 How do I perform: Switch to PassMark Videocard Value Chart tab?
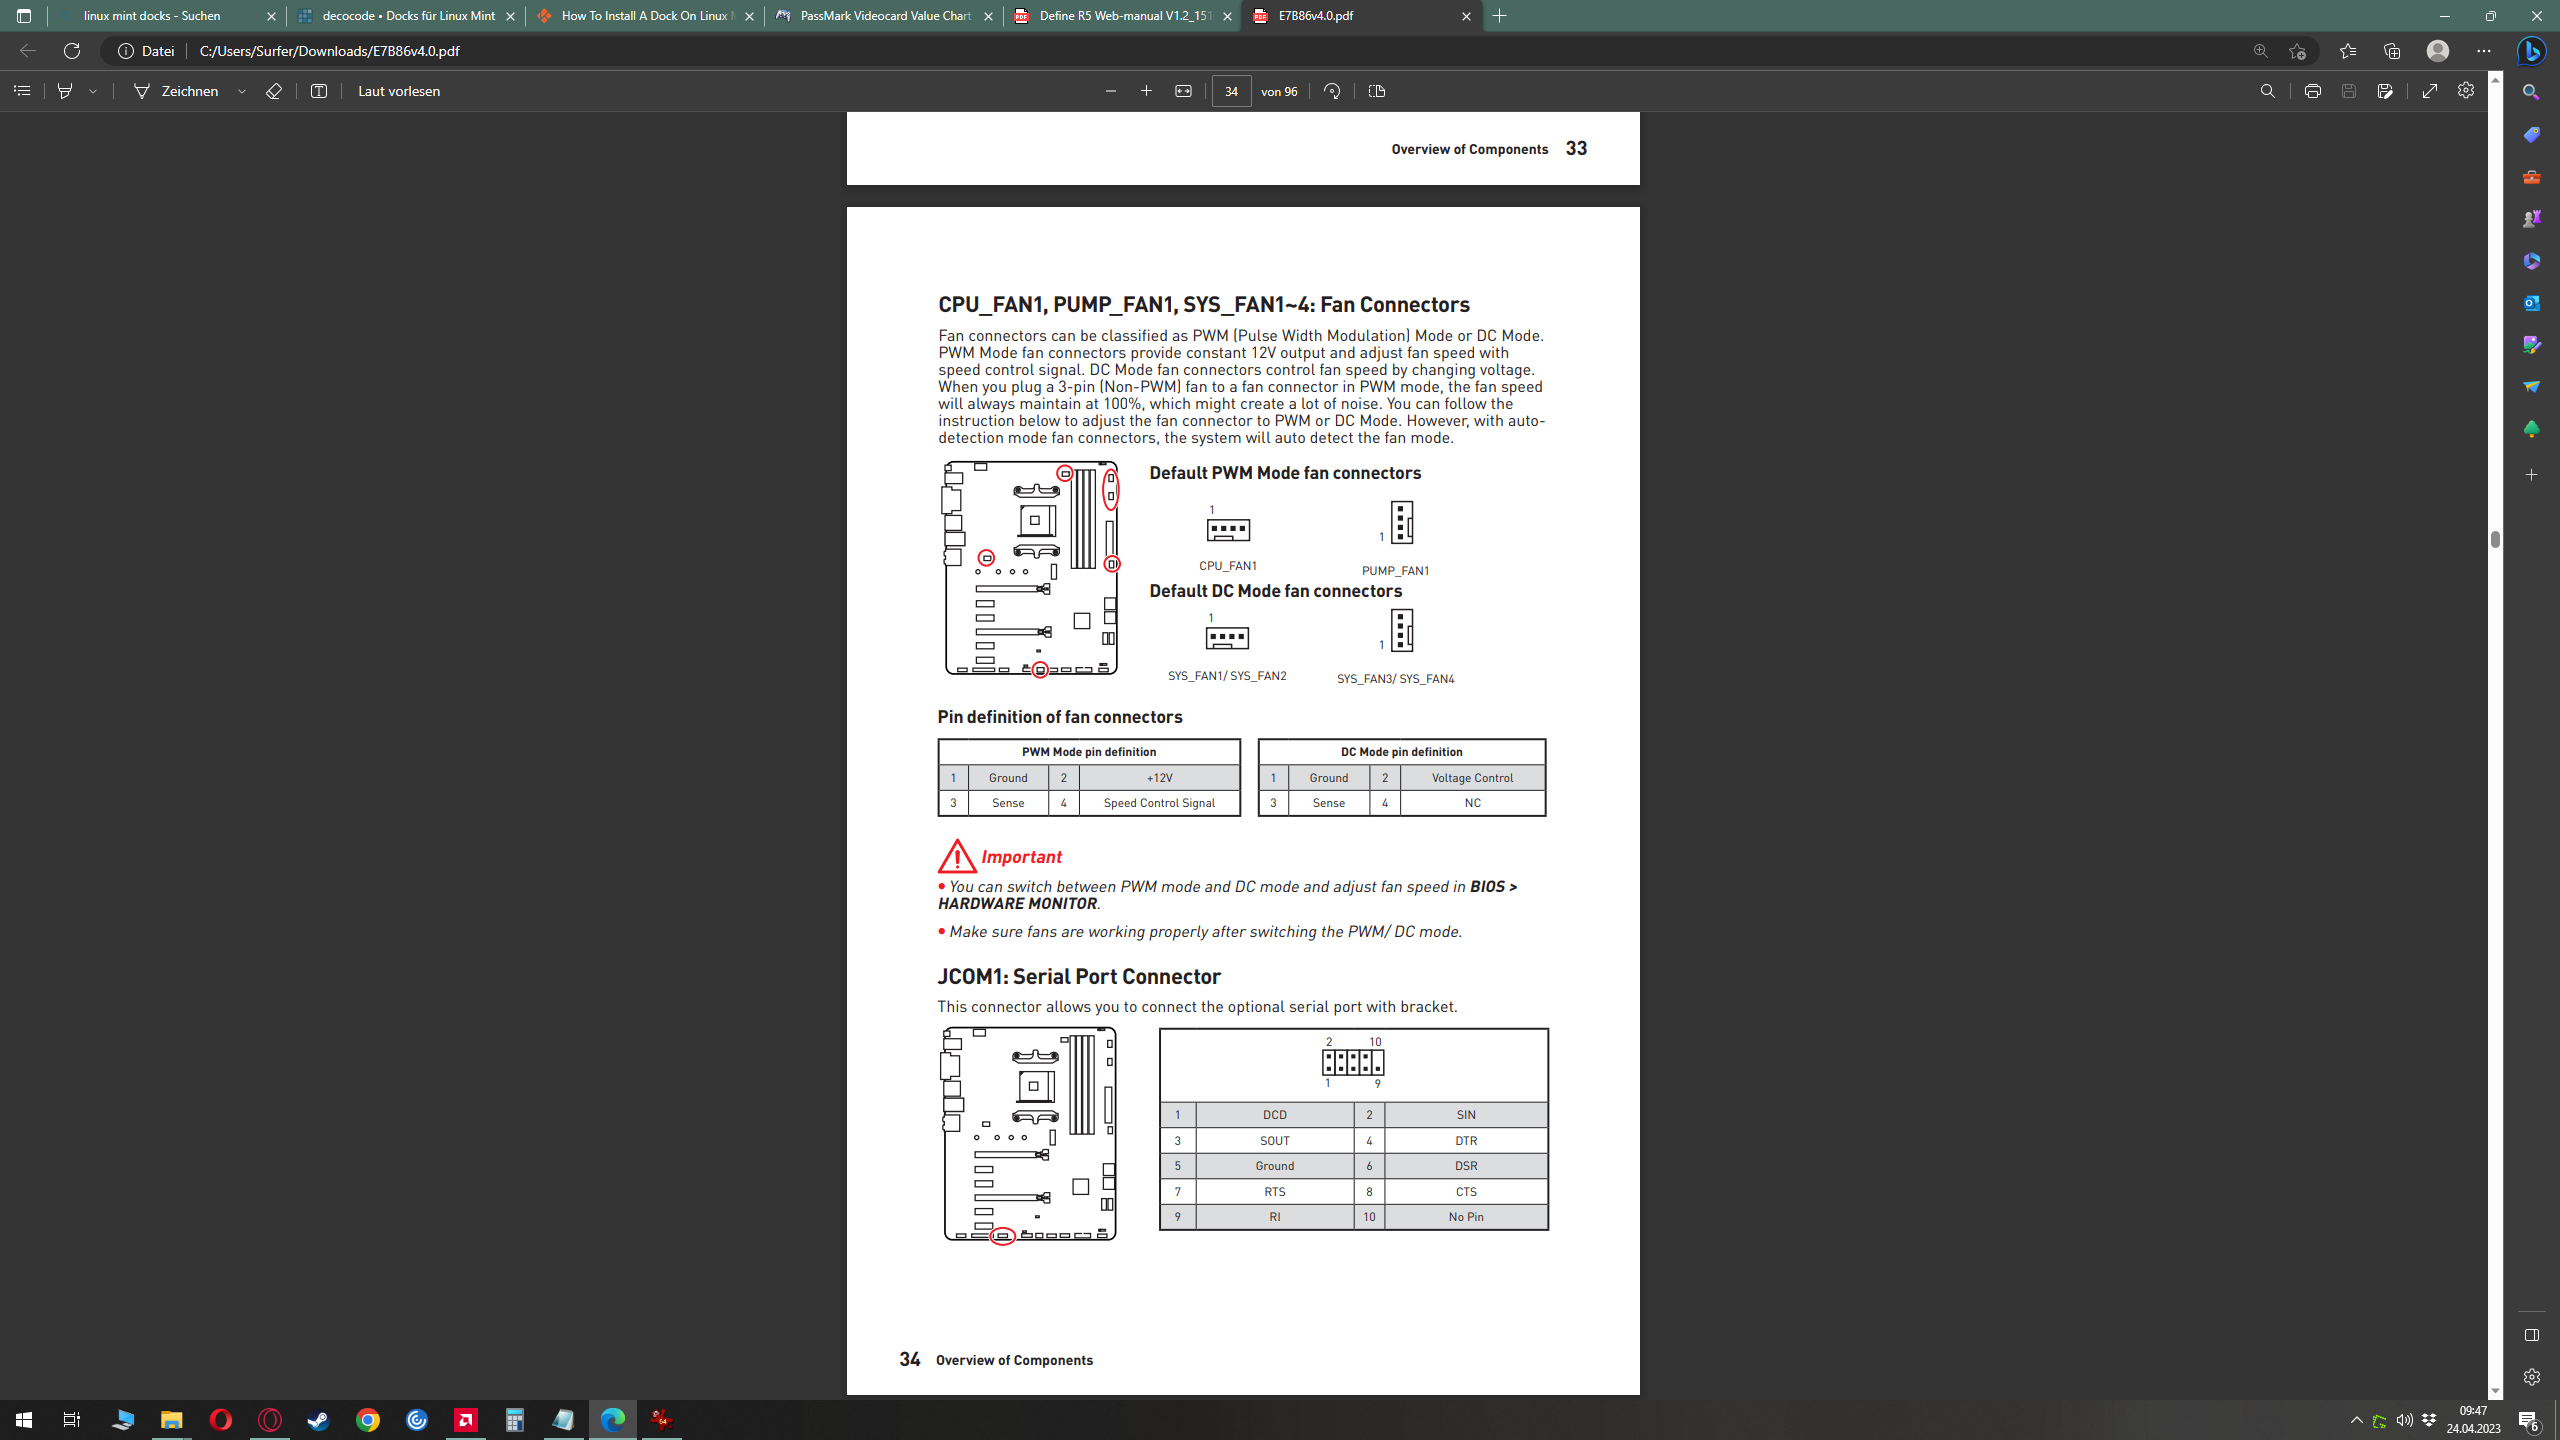[x=884, y=16]
